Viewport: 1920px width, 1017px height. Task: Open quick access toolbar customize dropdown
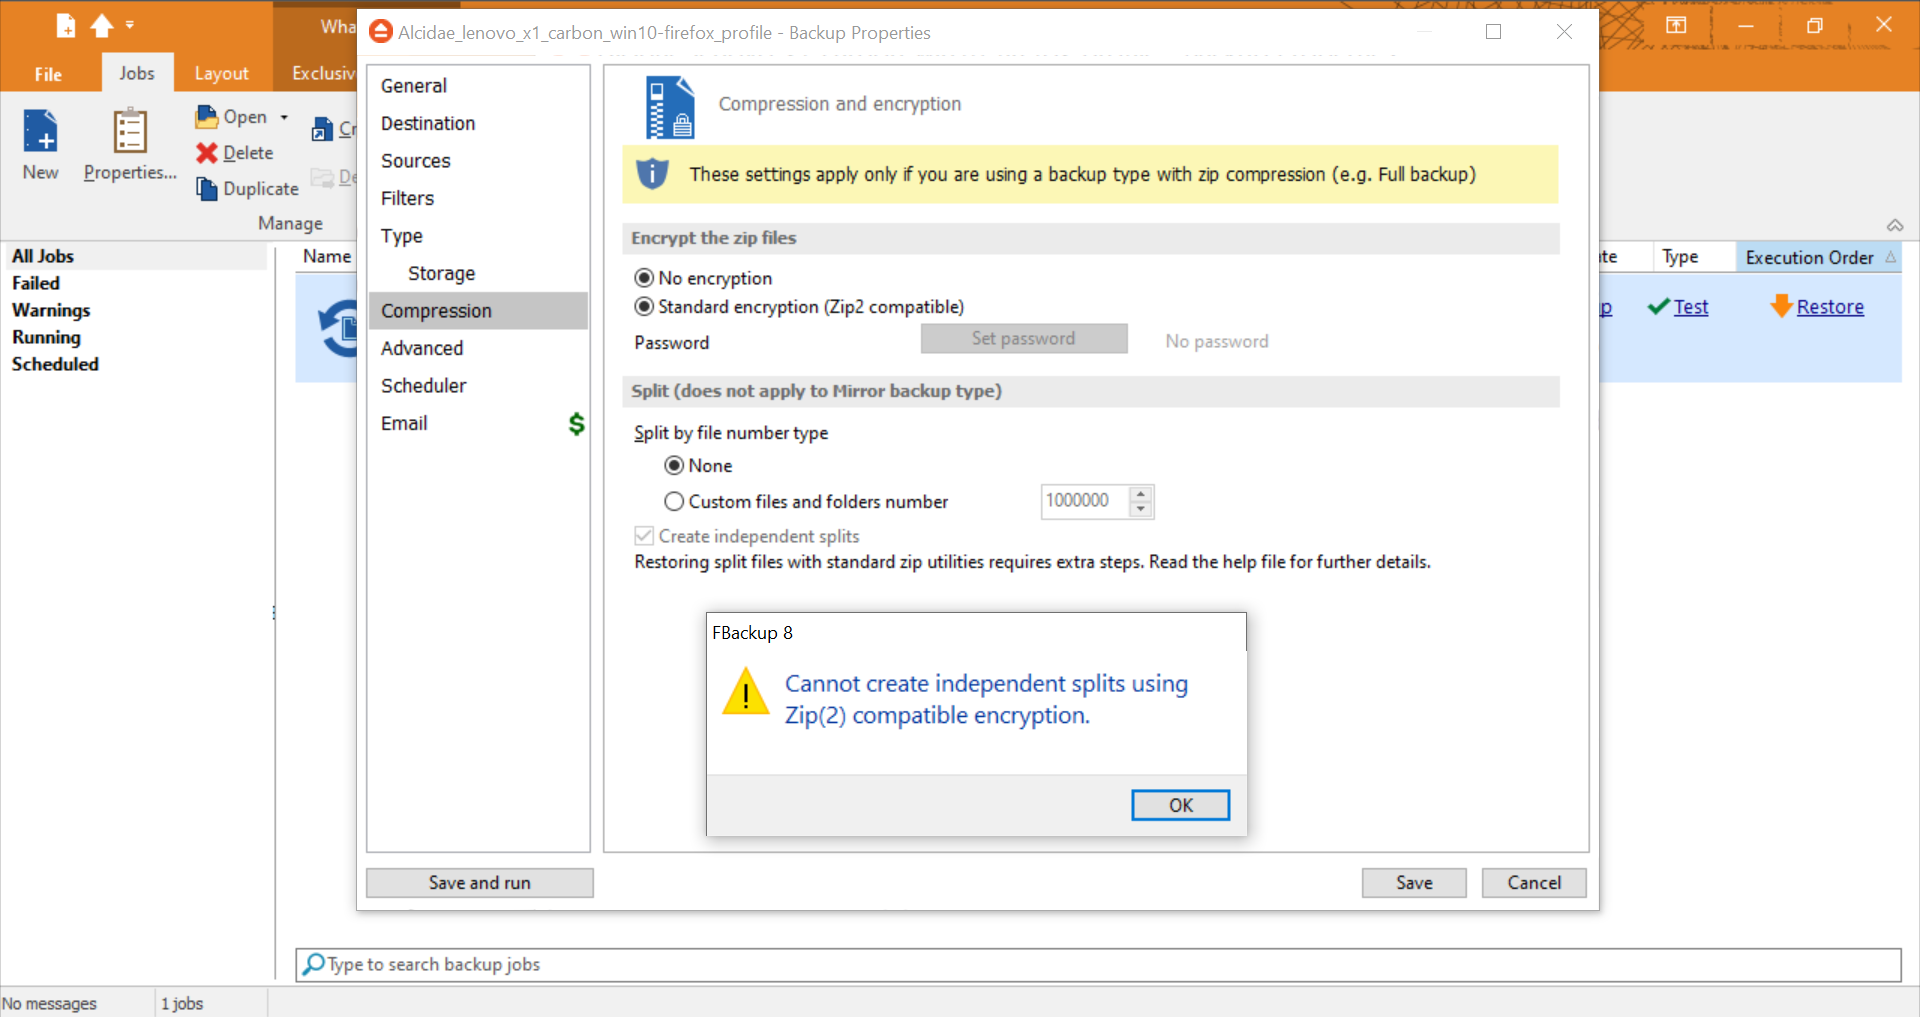pos(130,25)
